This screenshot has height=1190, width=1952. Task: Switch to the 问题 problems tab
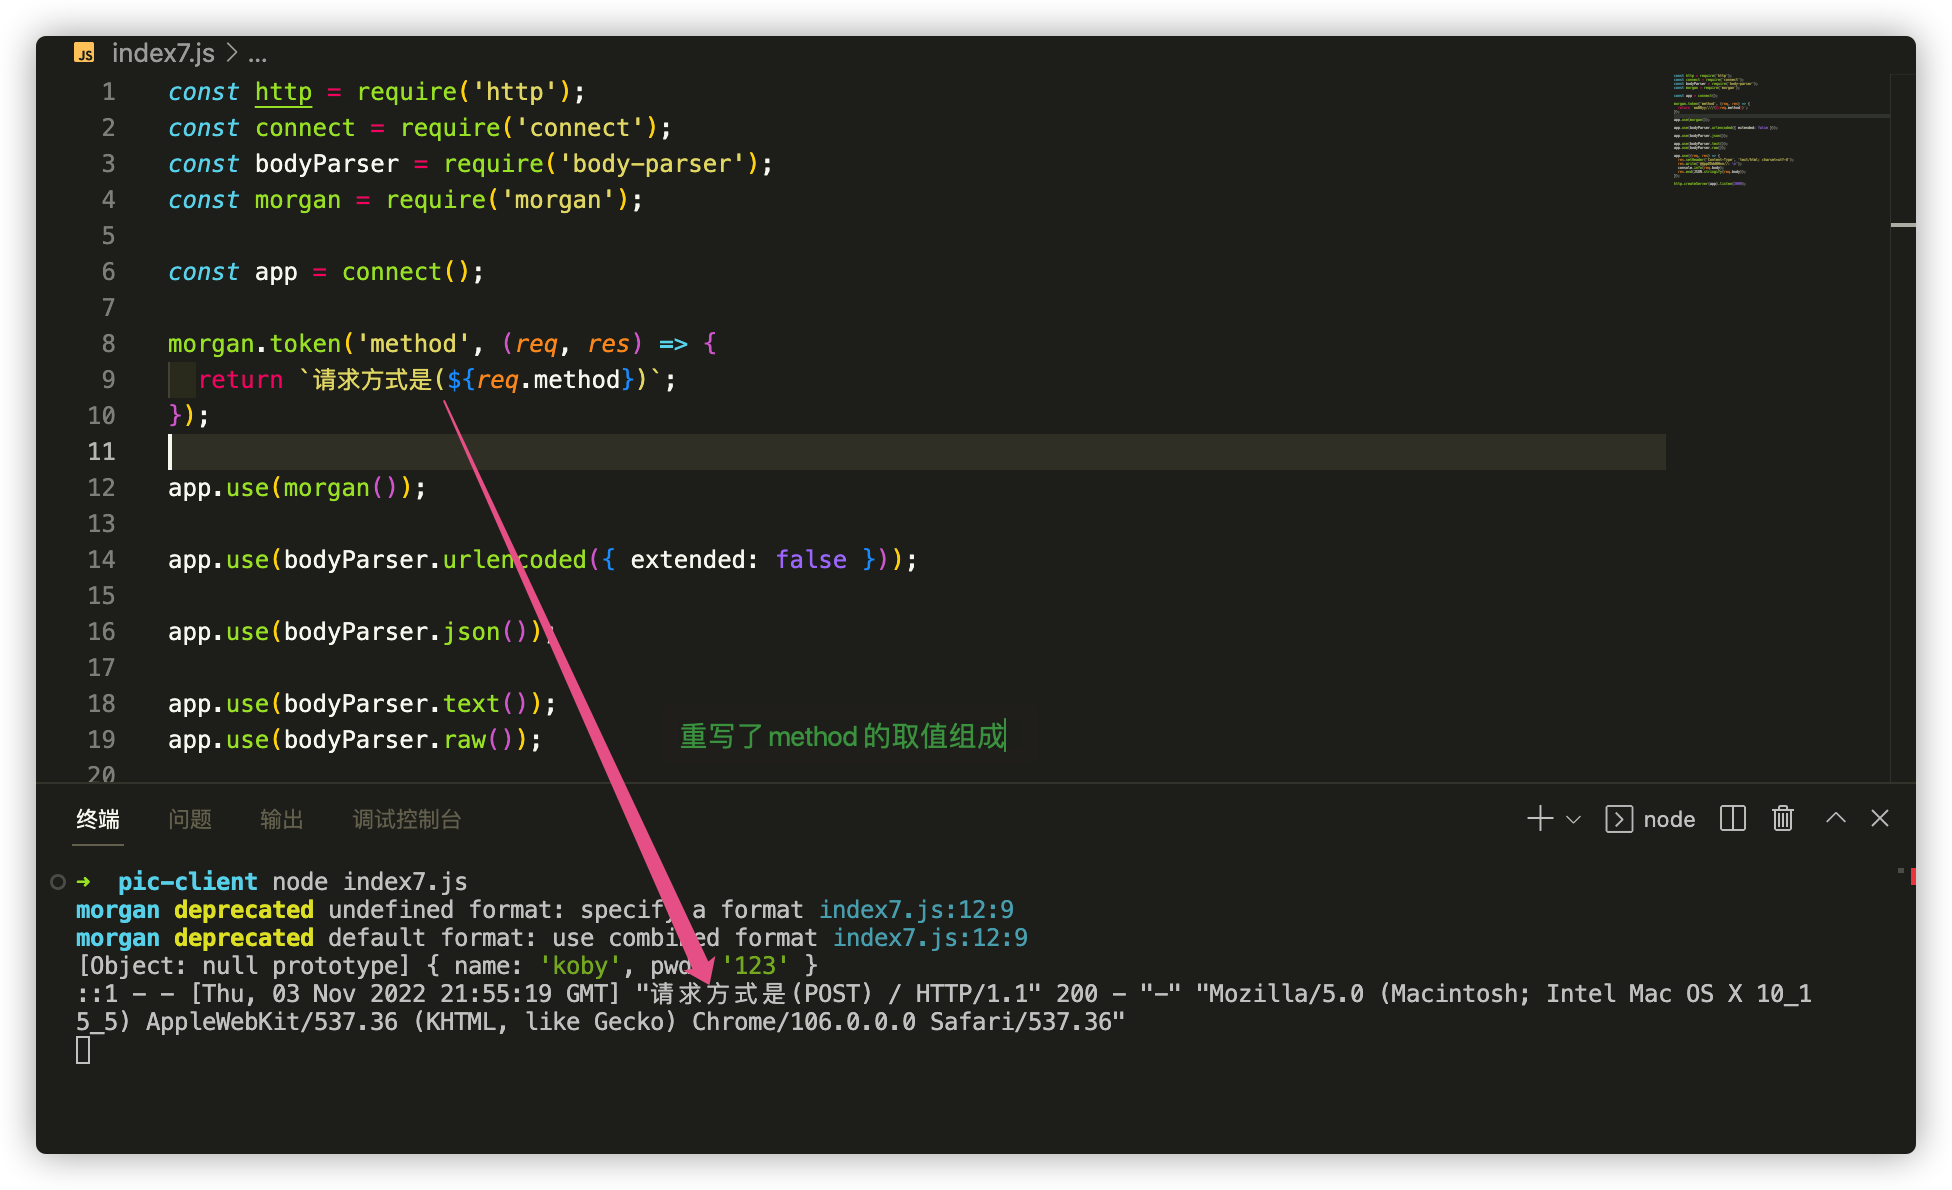click(x=190, y=819)
